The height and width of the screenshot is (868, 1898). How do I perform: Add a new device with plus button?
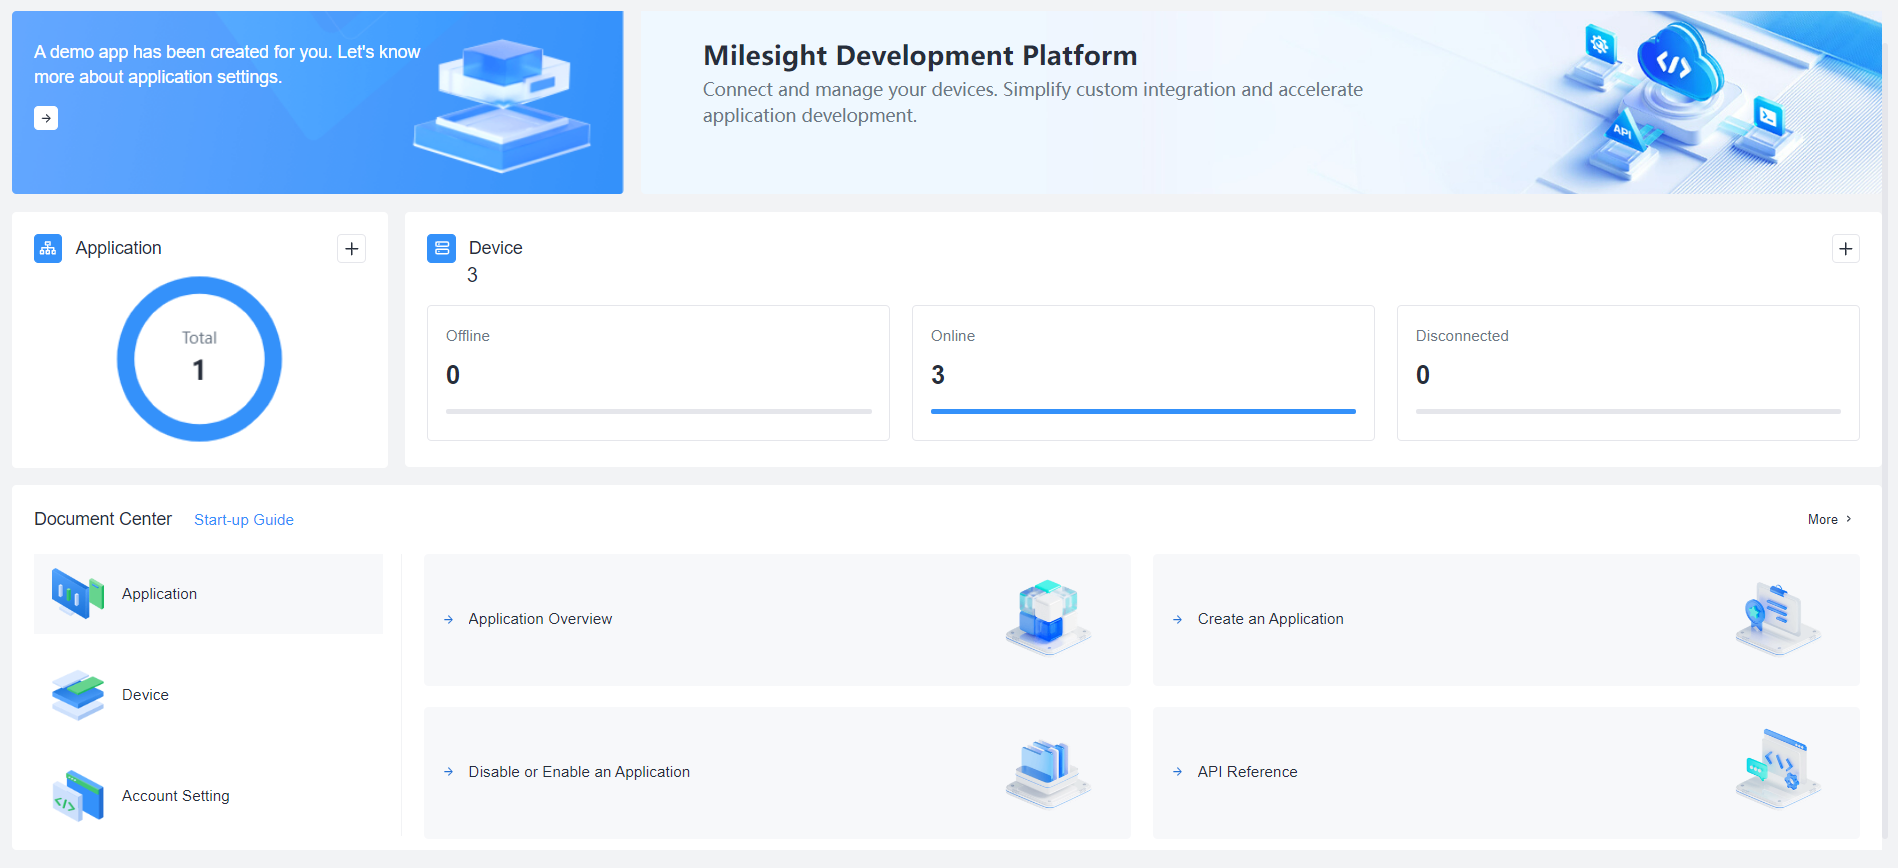[1845, 249]
